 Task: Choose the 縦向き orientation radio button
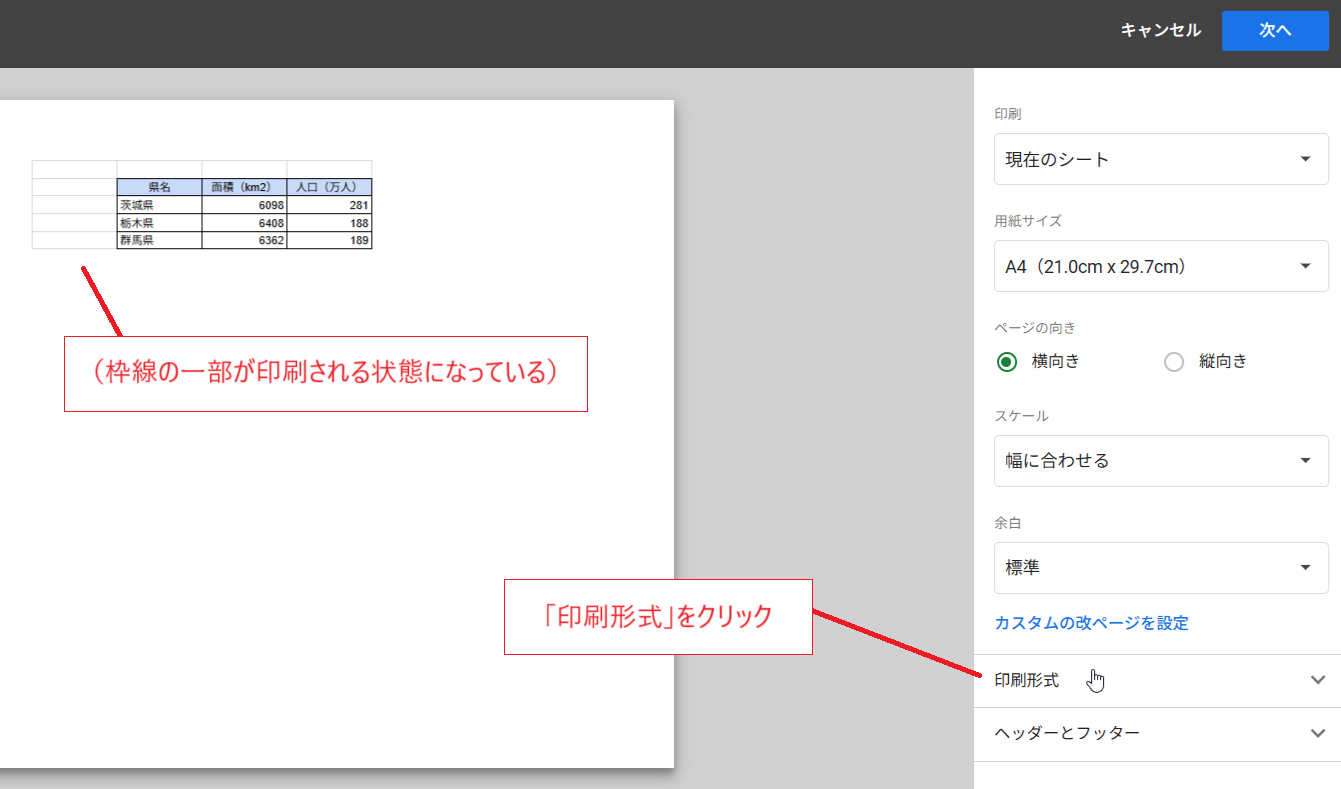[x=1174, y=362]
